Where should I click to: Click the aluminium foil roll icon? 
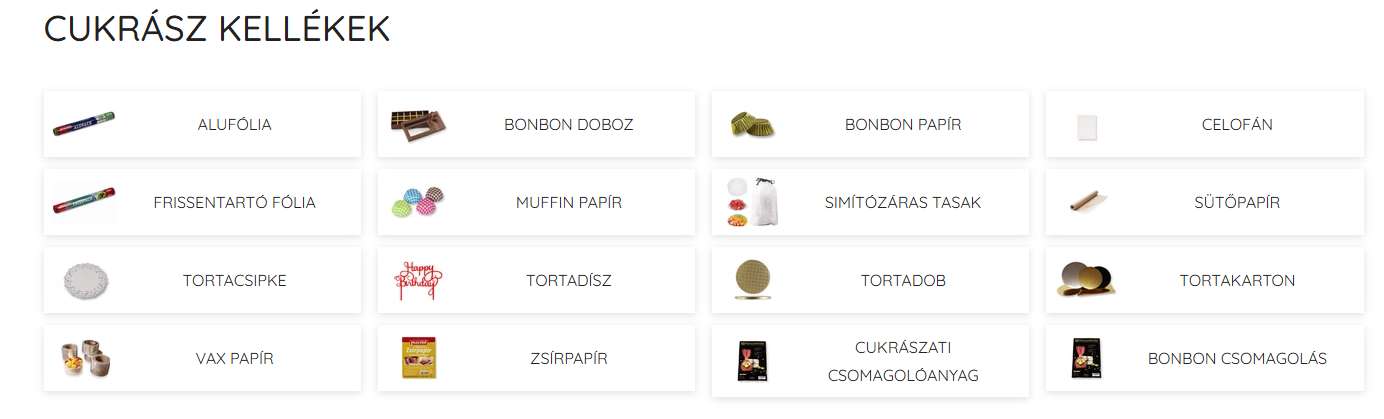(84, 124)
